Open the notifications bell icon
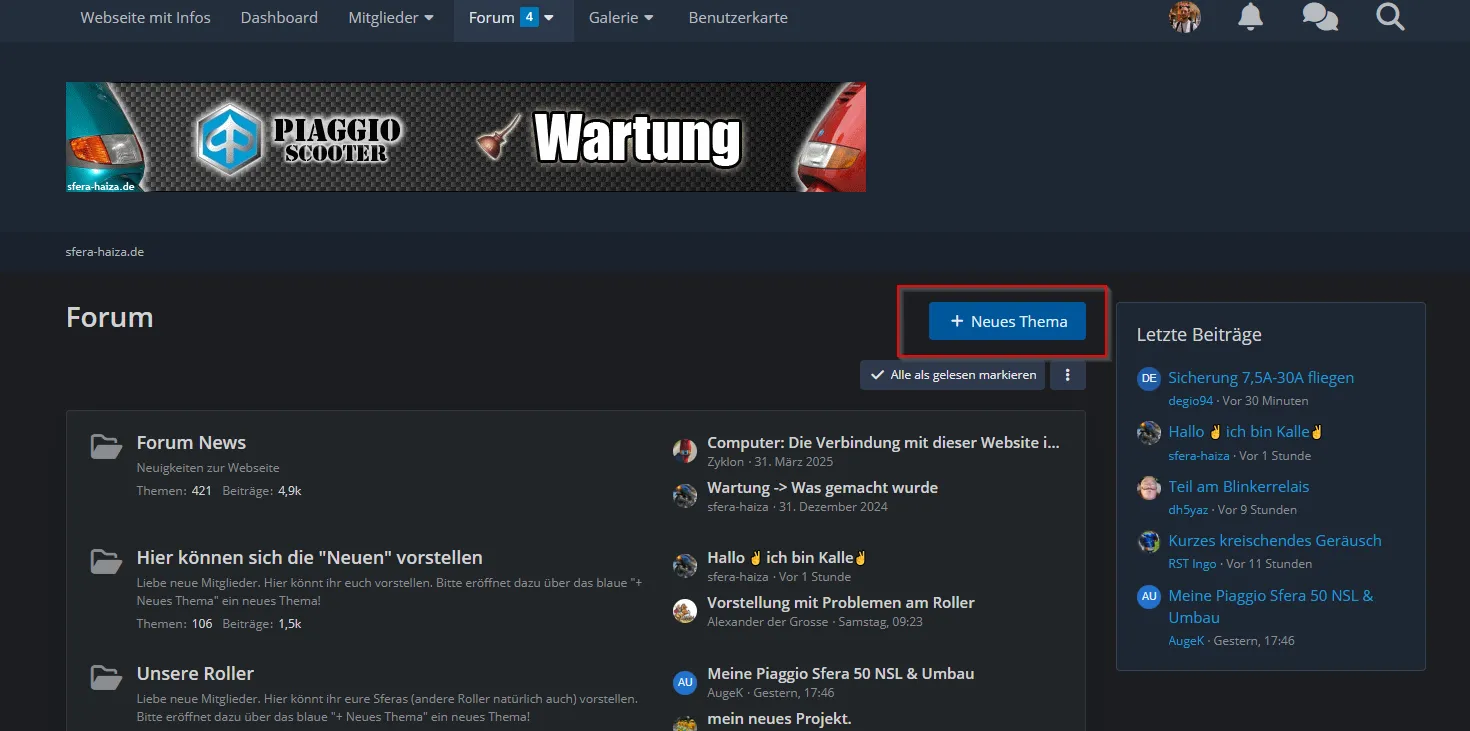Image resolution: width=1470 pixels, height=731 pixels. (x=1250, y=17)
